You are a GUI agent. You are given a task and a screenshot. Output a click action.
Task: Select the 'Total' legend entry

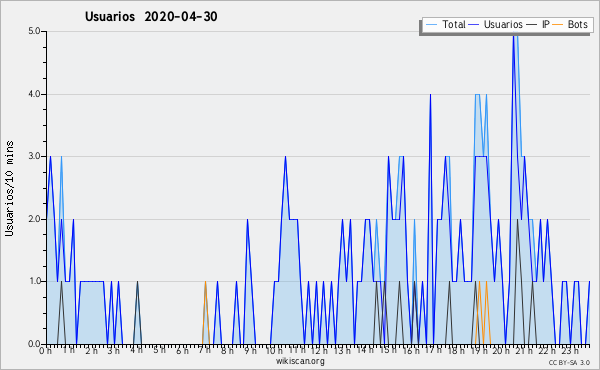(x=454, y=24)
